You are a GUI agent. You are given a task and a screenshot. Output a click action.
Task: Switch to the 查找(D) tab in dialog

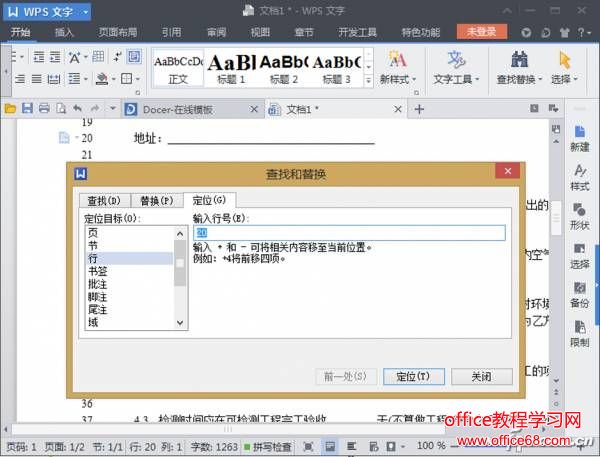[x=104, y=201]
